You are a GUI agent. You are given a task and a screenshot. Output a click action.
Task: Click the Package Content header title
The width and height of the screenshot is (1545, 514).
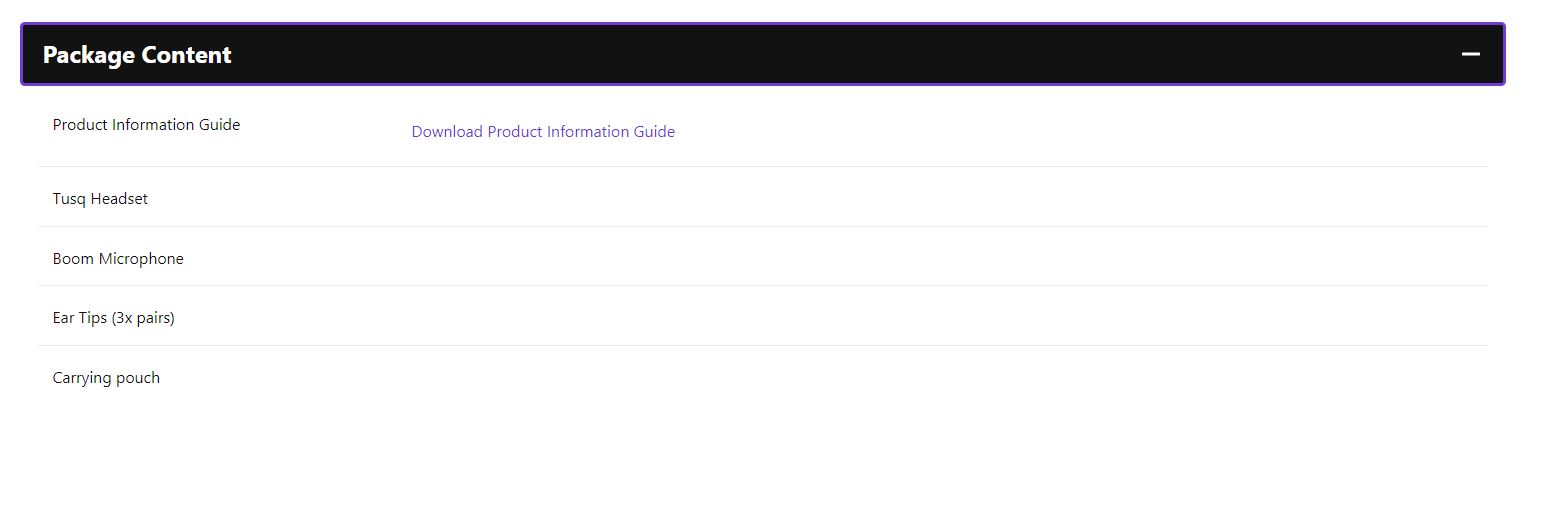[137, 55]
